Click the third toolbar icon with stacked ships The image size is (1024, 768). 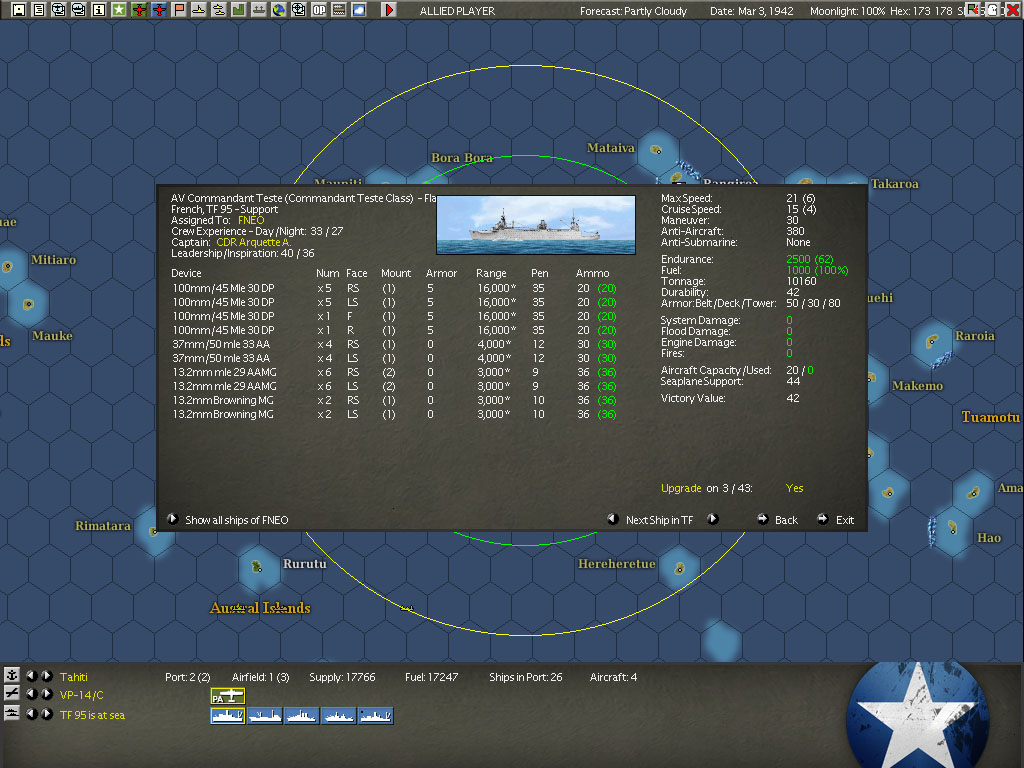tap(58, 10)
